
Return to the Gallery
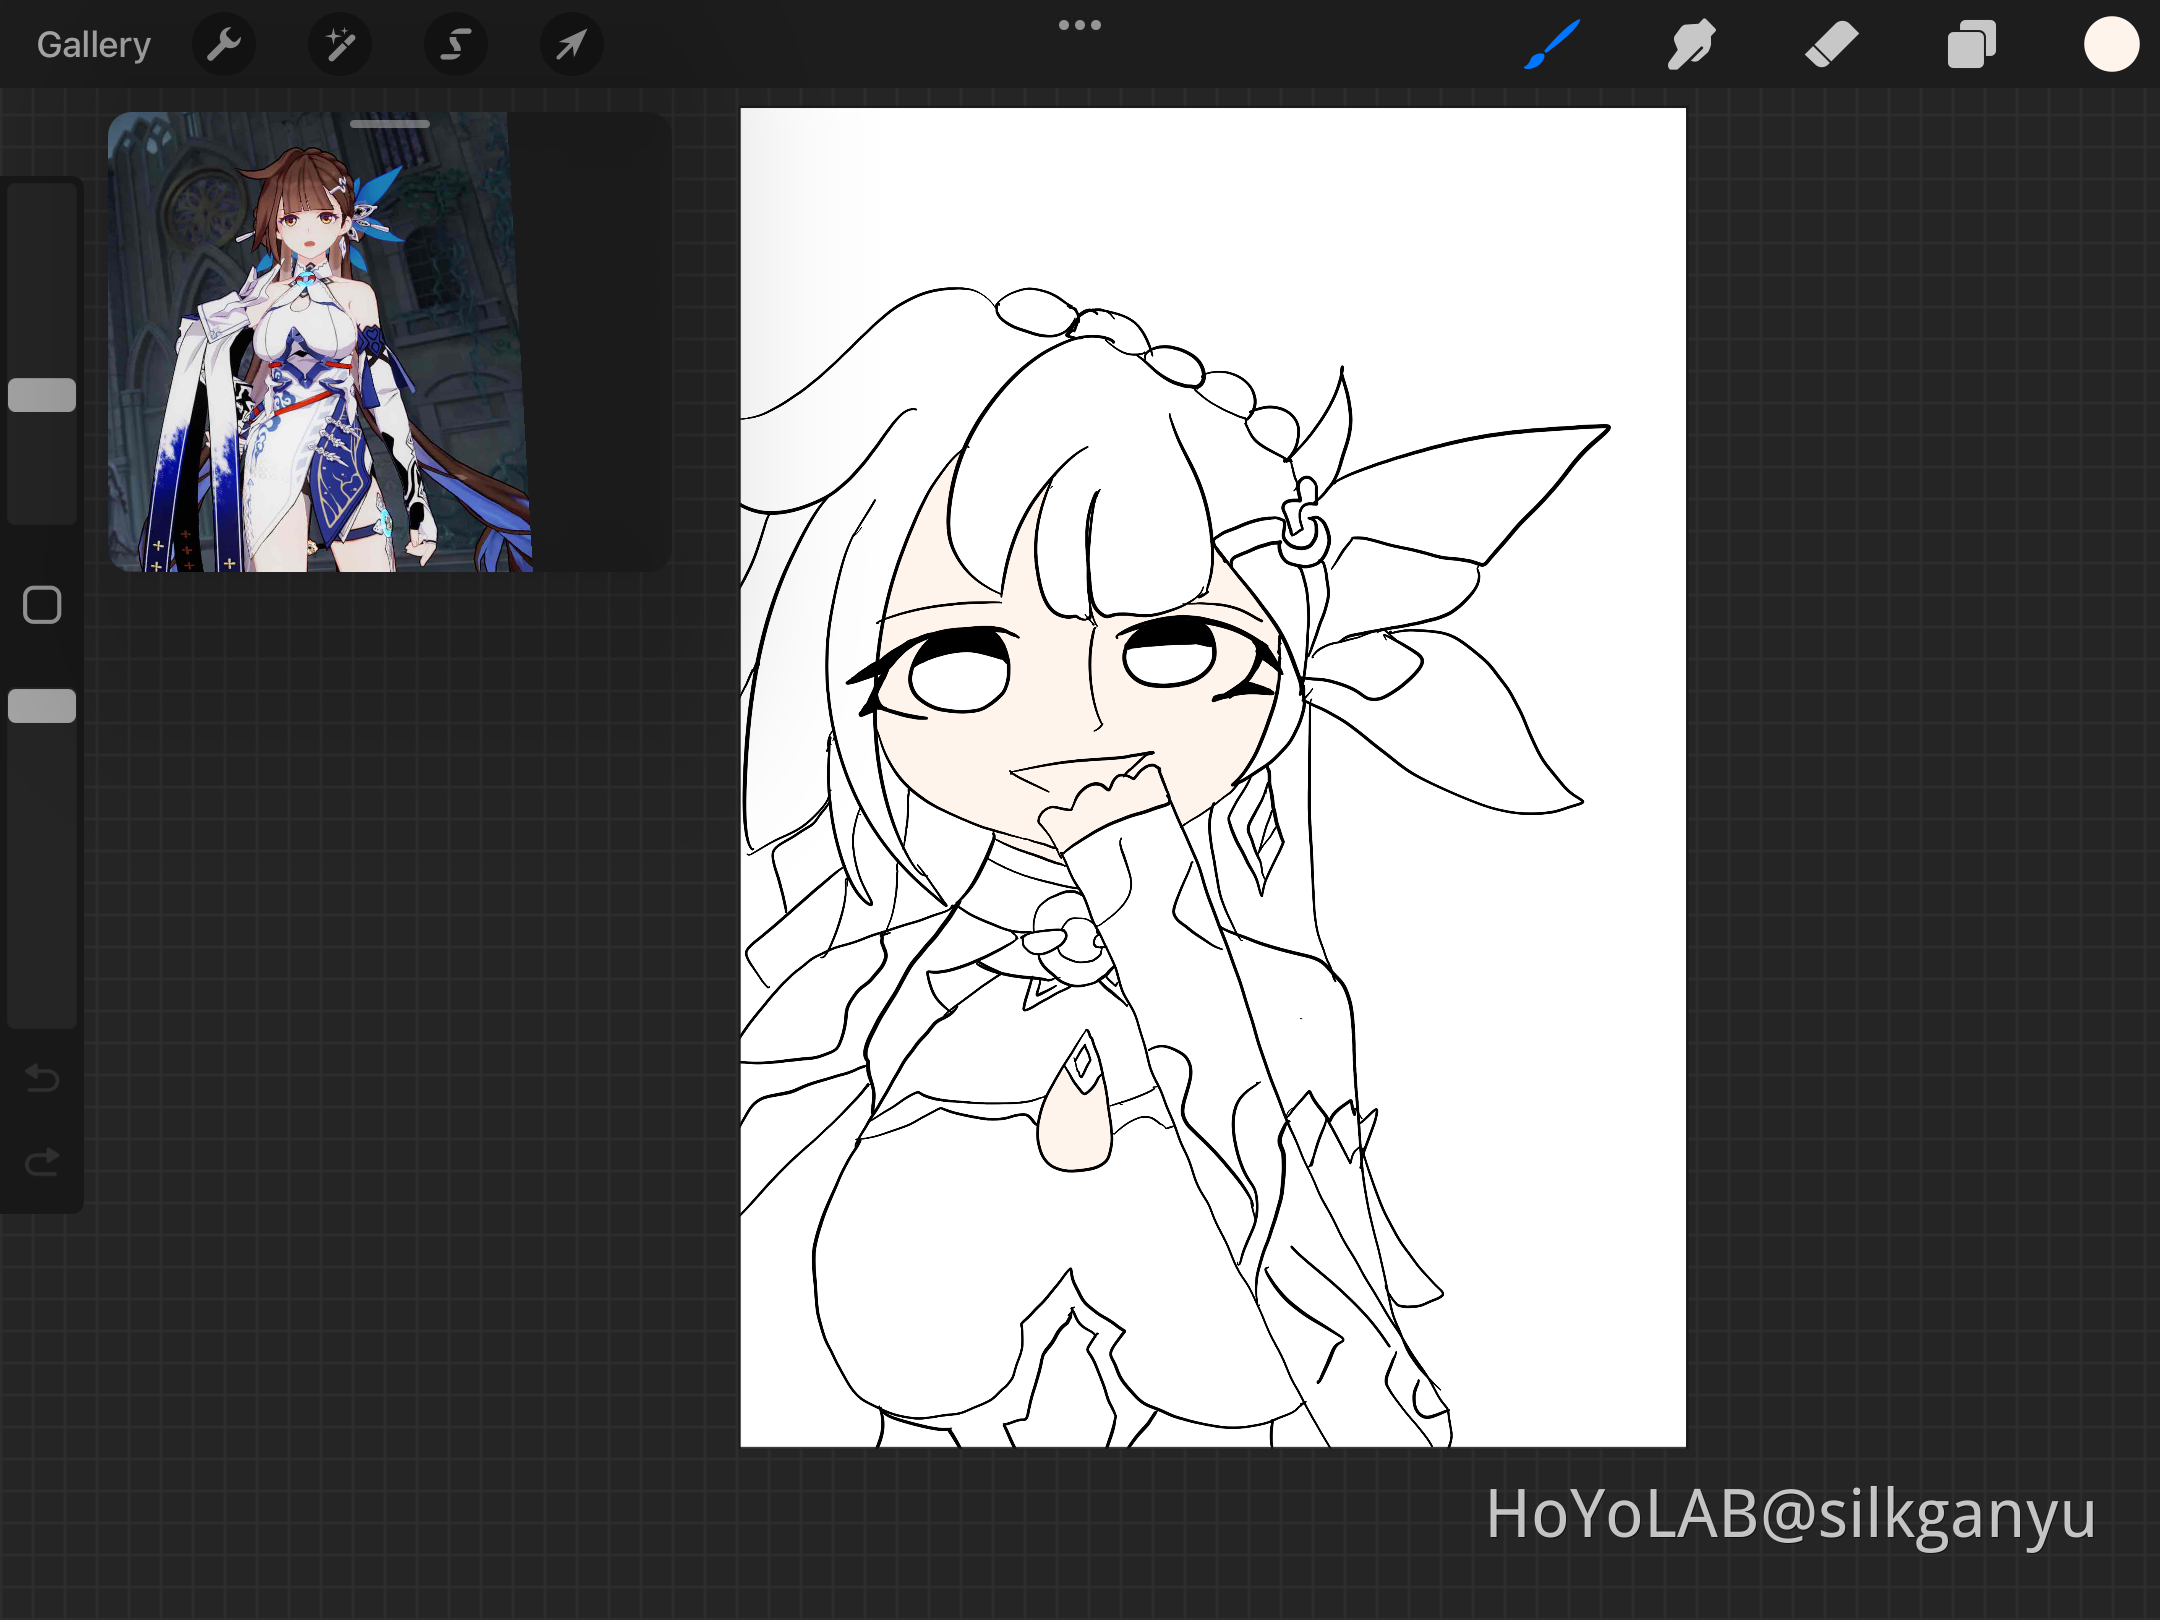93,43
